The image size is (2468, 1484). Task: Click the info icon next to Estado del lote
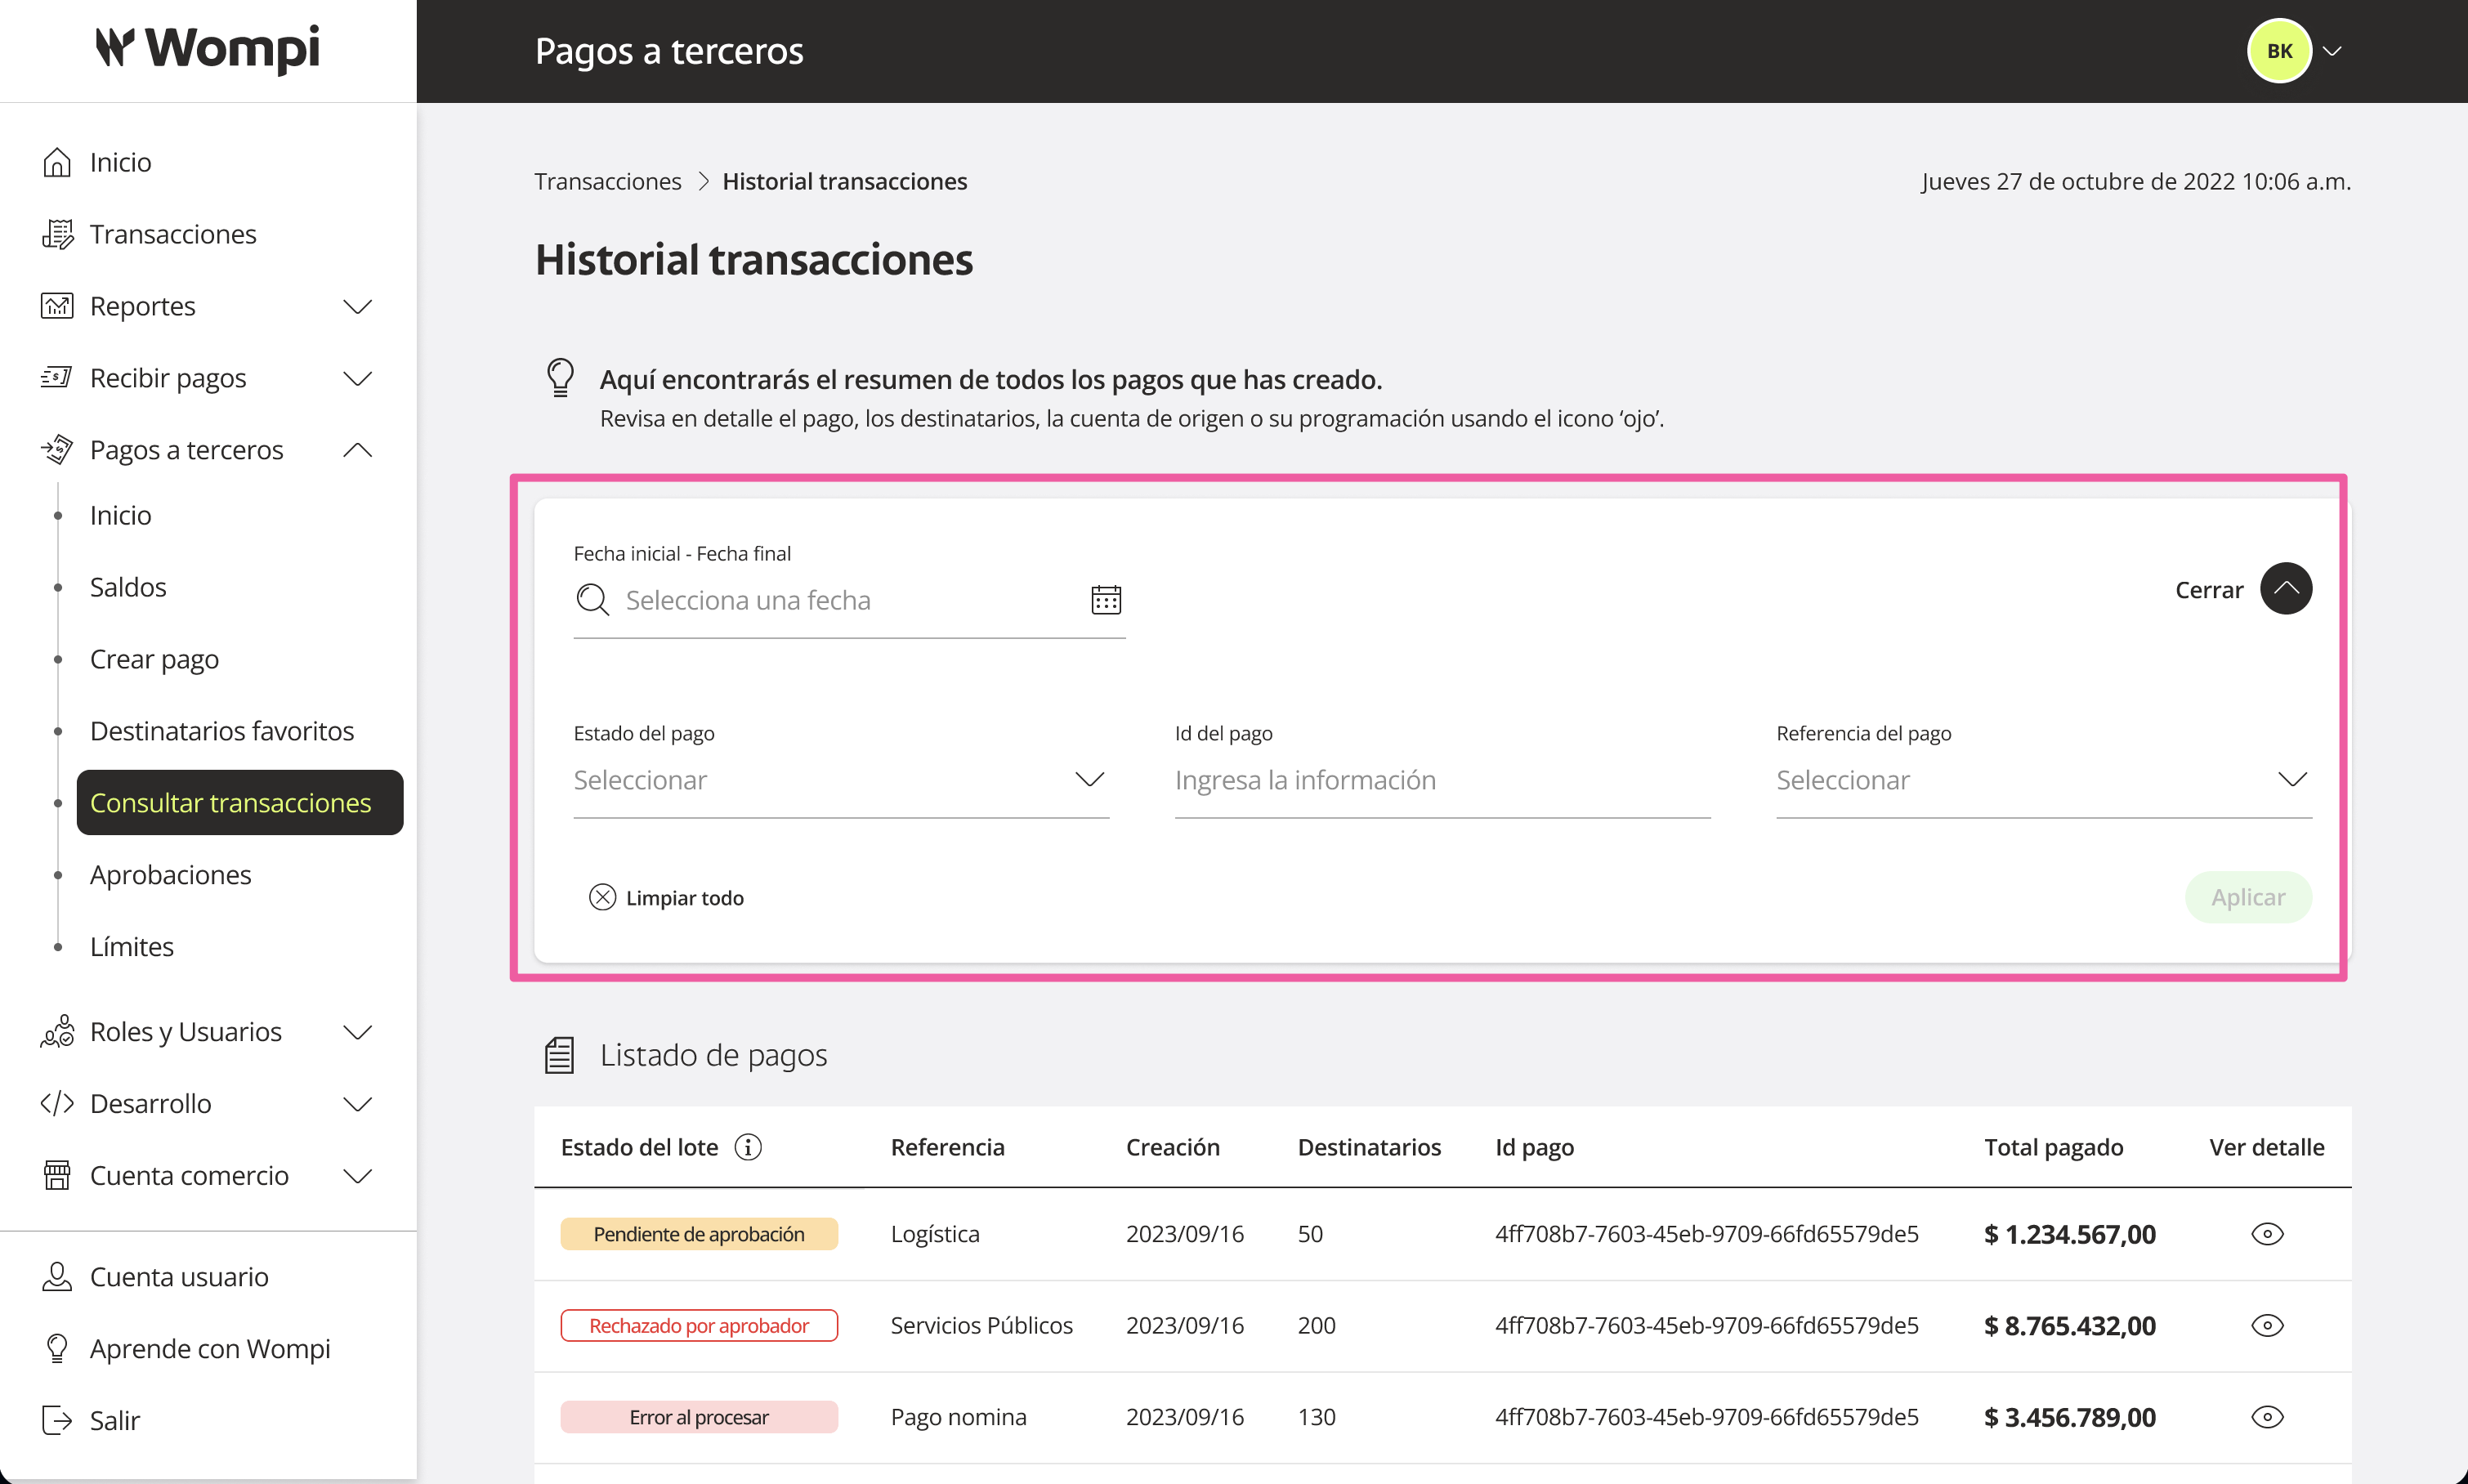748,1147
